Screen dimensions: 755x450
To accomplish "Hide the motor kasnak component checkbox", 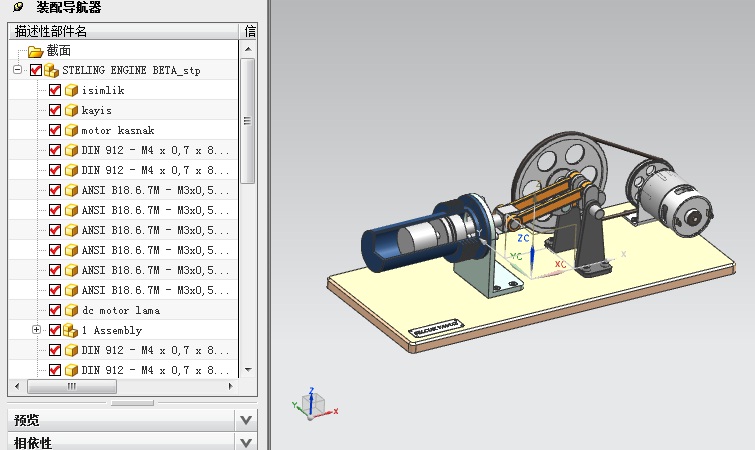I will (x=55, y=130).
